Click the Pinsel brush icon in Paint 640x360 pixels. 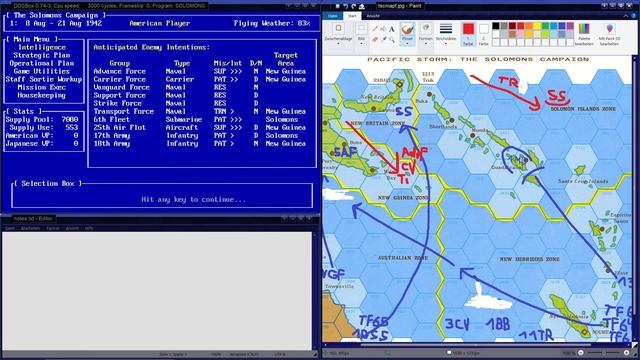407,29
